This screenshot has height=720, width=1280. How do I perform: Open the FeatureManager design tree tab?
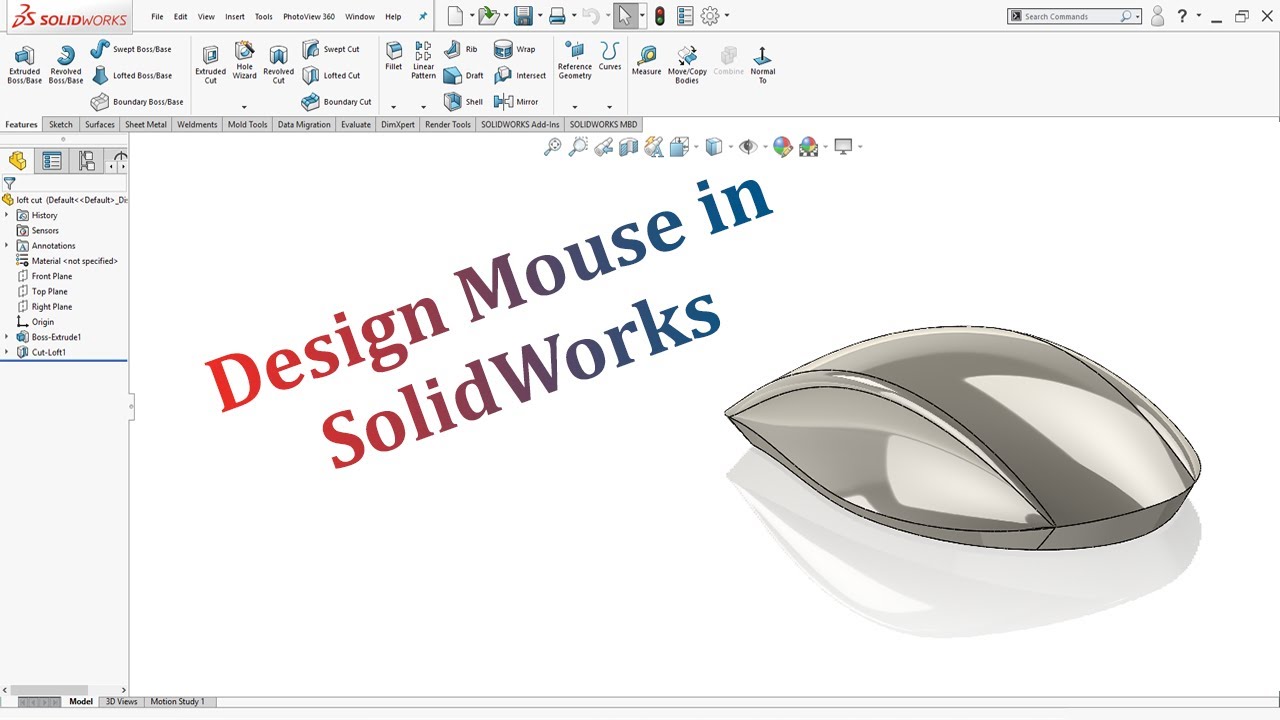tap(17, 161)
